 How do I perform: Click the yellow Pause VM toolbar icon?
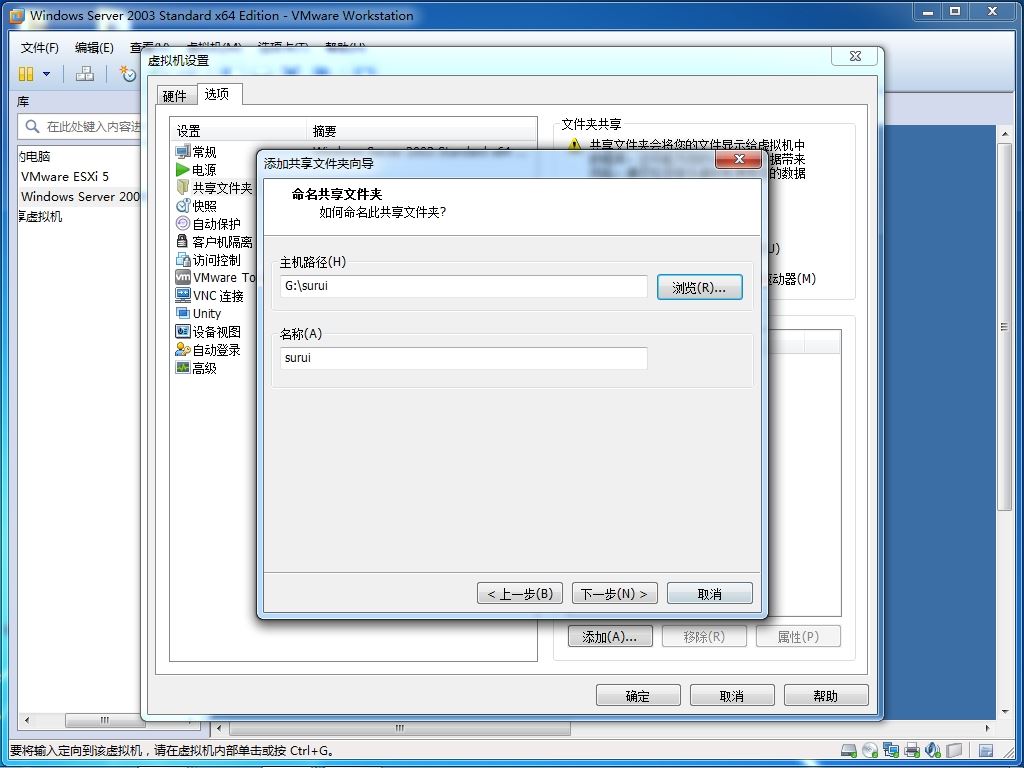[x=26, y=74]
